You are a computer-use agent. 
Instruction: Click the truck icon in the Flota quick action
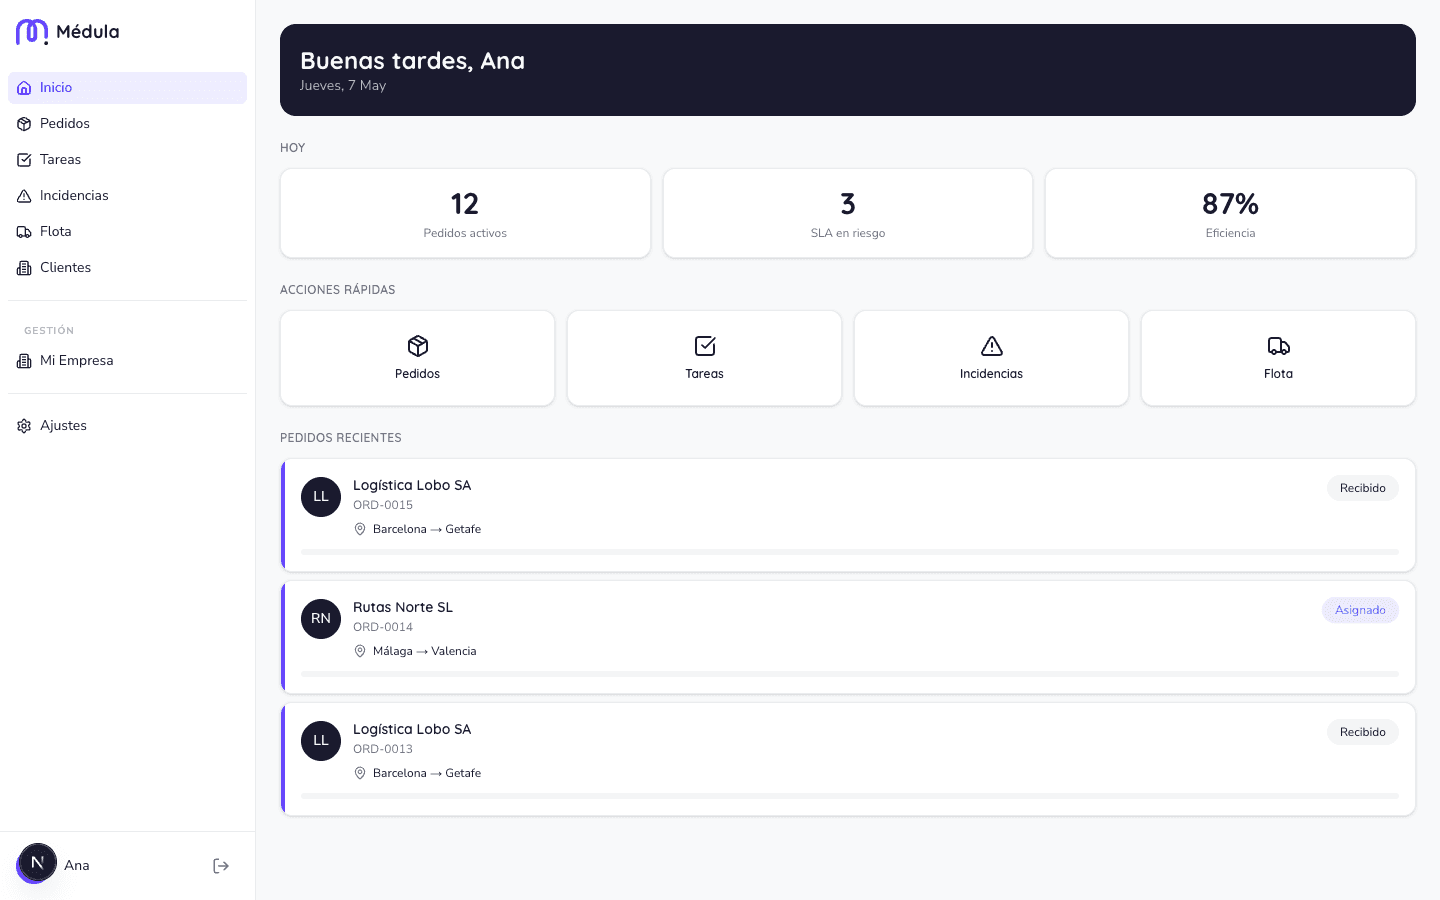tap(1279, 346)
